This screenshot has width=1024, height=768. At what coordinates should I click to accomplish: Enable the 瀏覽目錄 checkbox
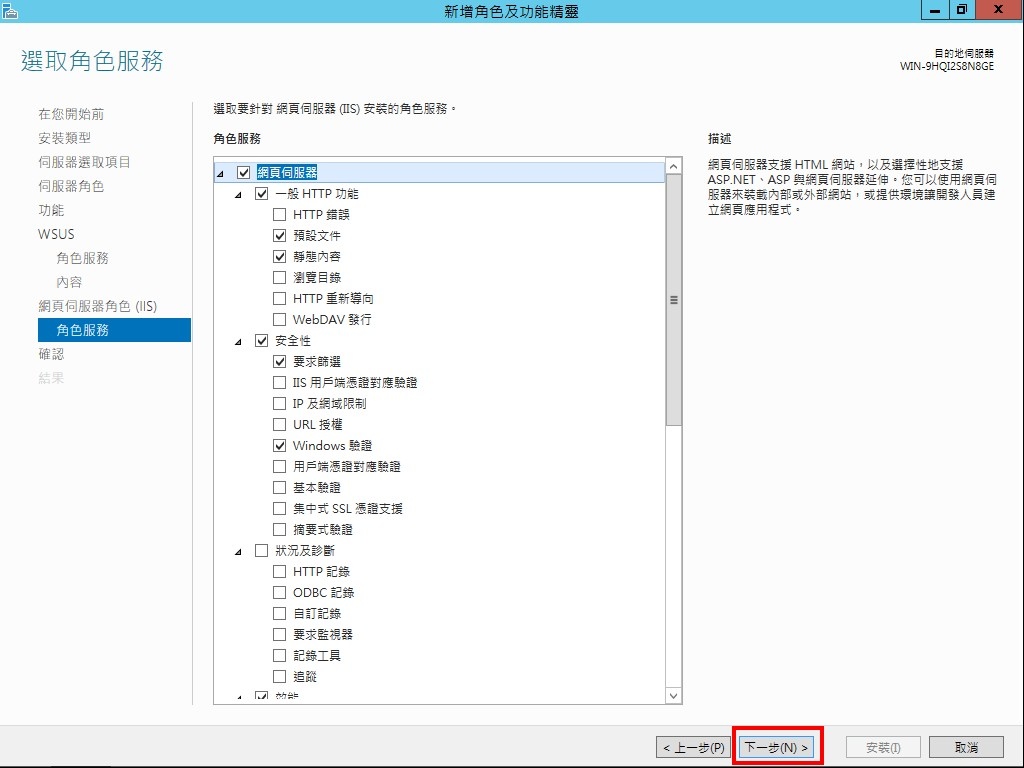[279, 277]
